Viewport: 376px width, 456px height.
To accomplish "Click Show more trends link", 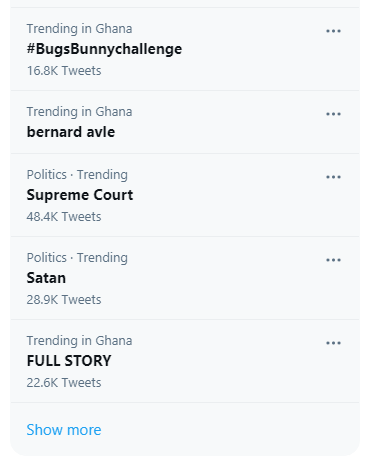I will pyautogui.click(x=64, y=430).
